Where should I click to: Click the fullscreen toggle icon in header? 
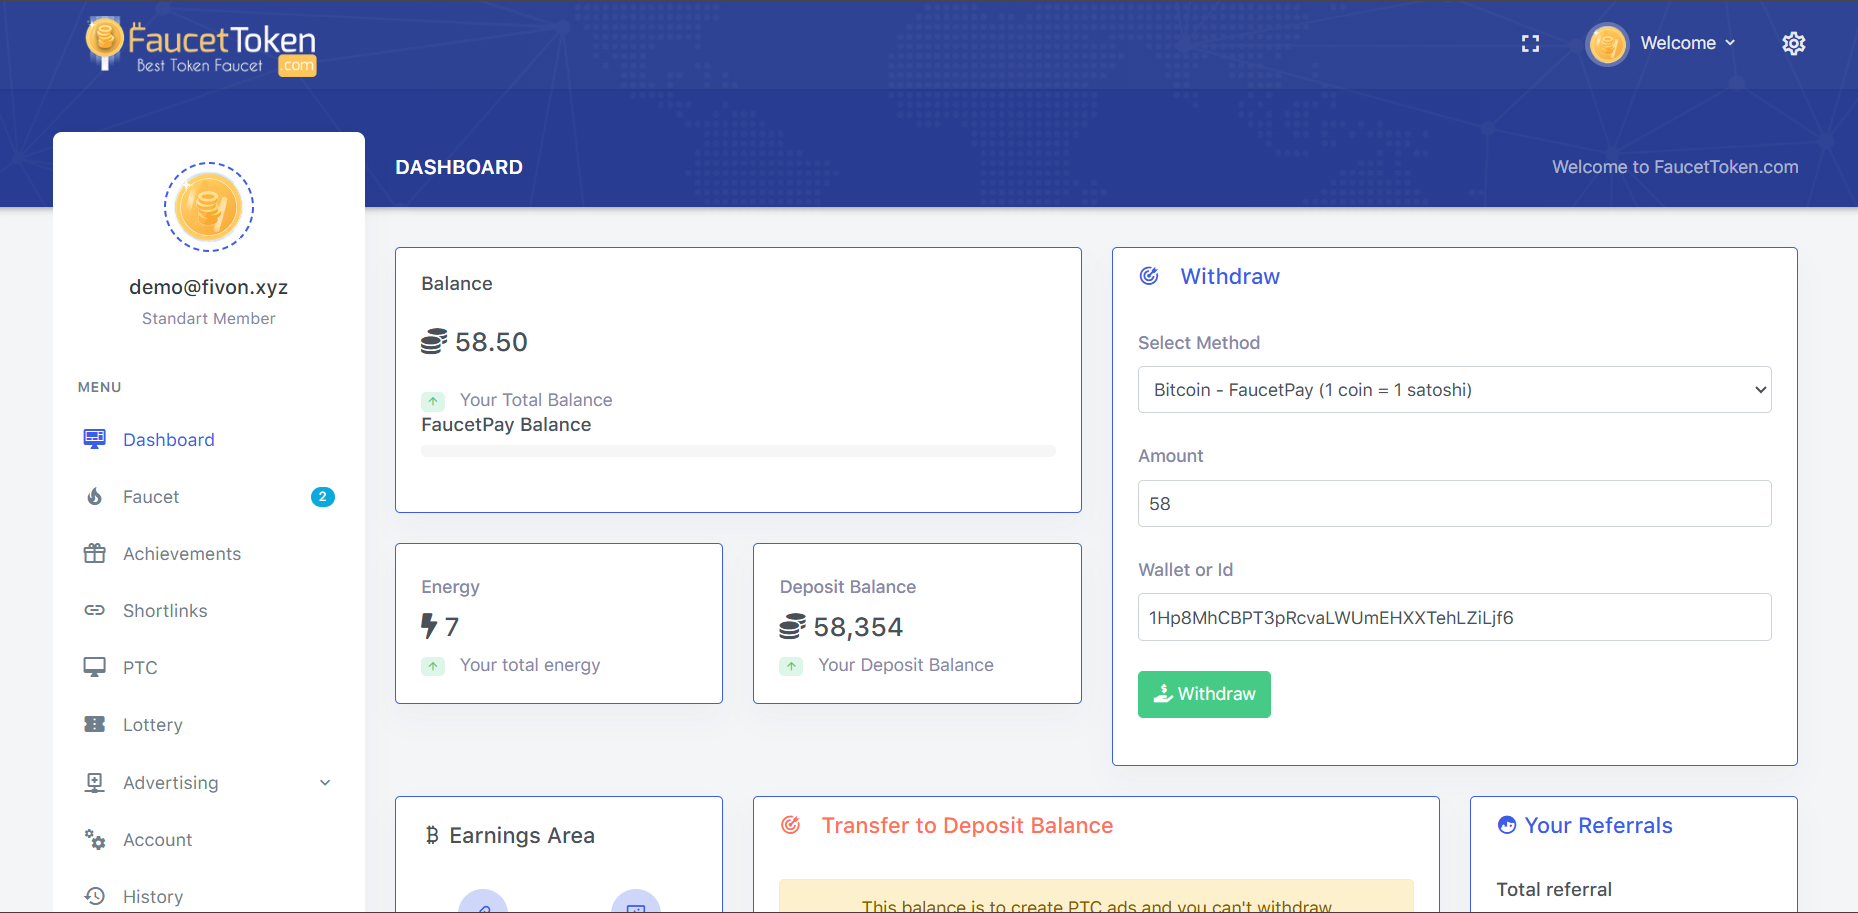(1530, 44)
